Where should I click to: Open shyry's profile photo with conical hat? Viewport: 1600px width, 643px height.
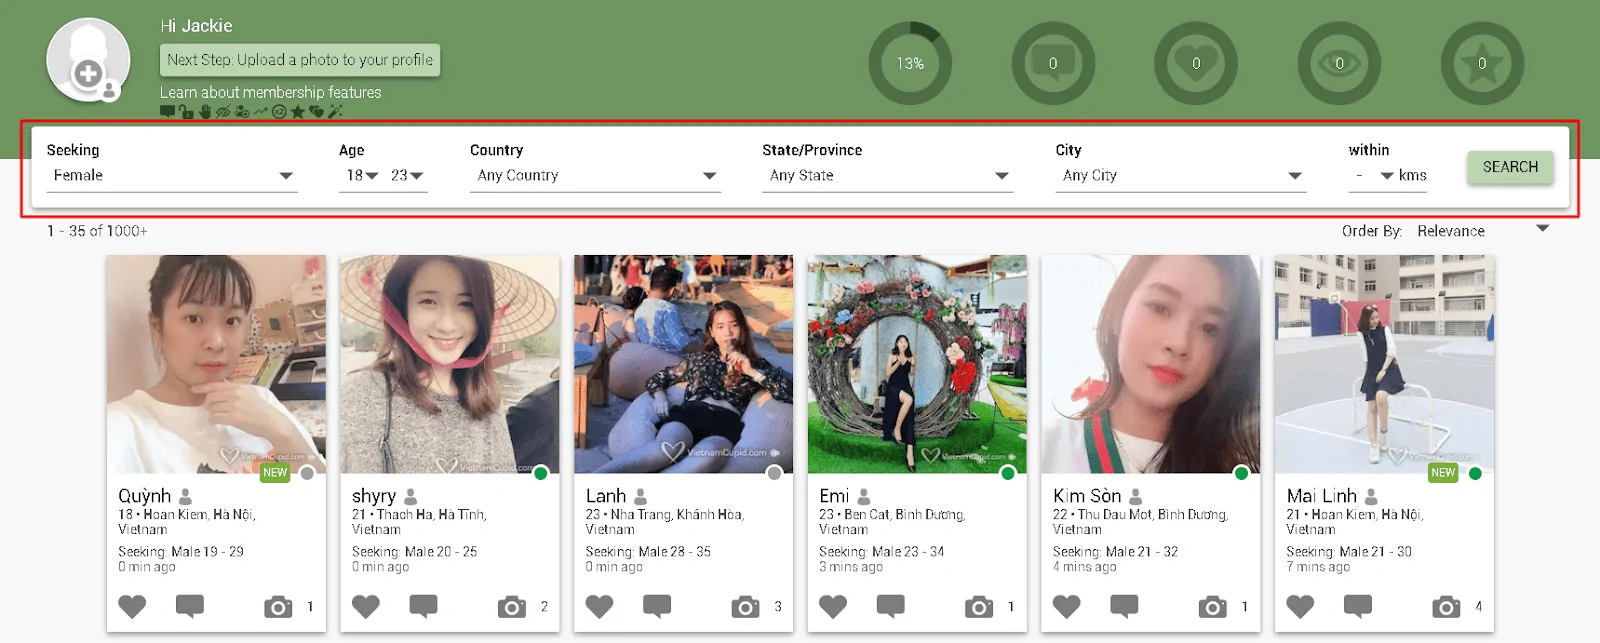click(449, 364)
